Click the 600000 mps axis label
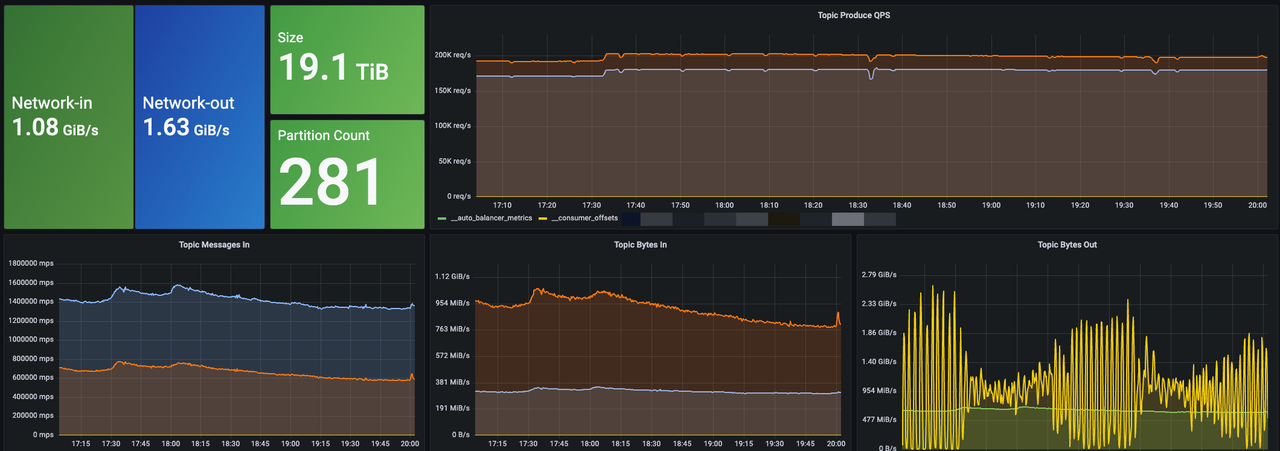 [32, 377]
